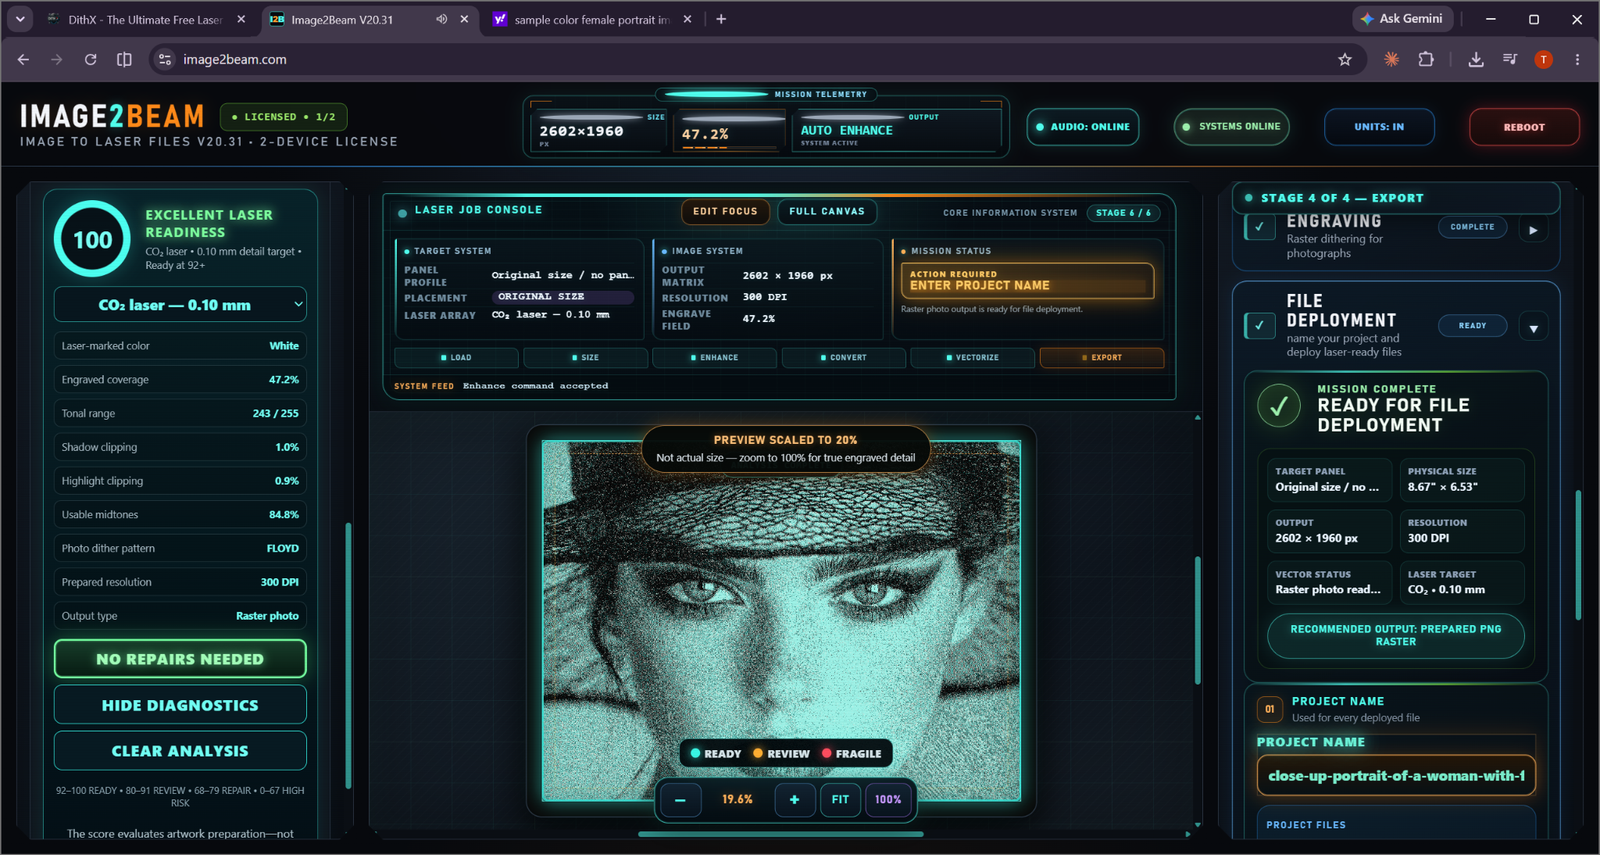
Task: Click the 100 readiness score ring
Action: pyautogui.click(x=92, y=239)
